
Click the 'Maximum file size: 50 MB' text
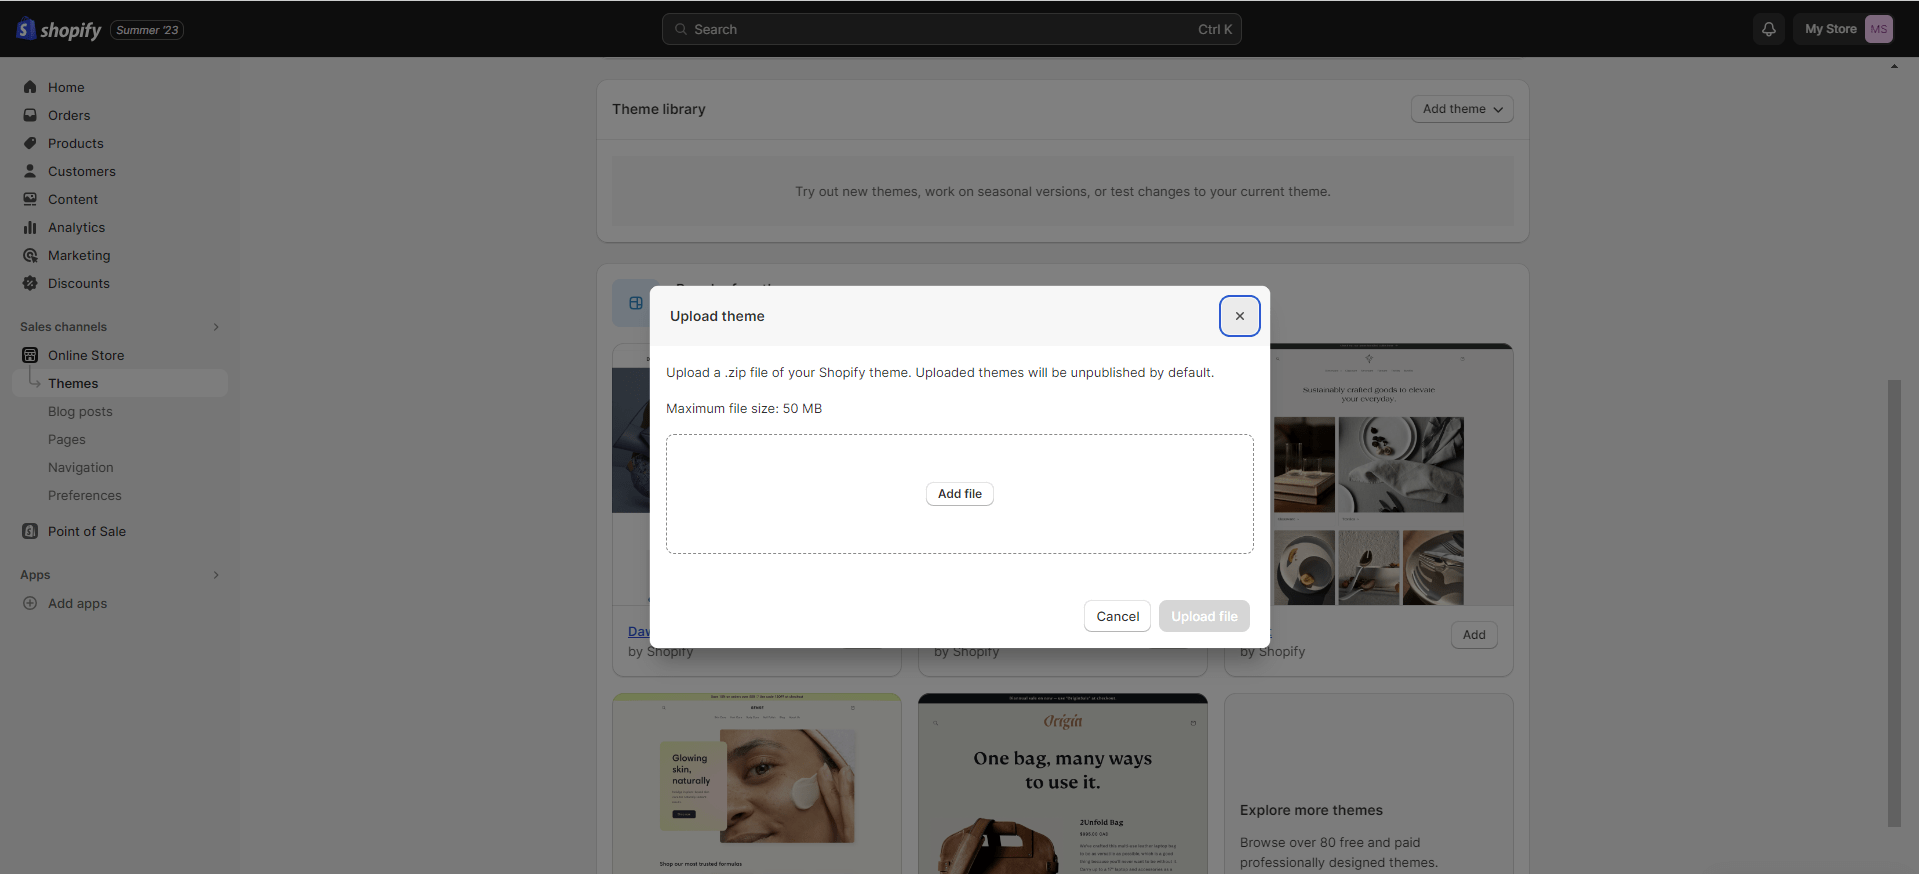[x=744, y=408]
